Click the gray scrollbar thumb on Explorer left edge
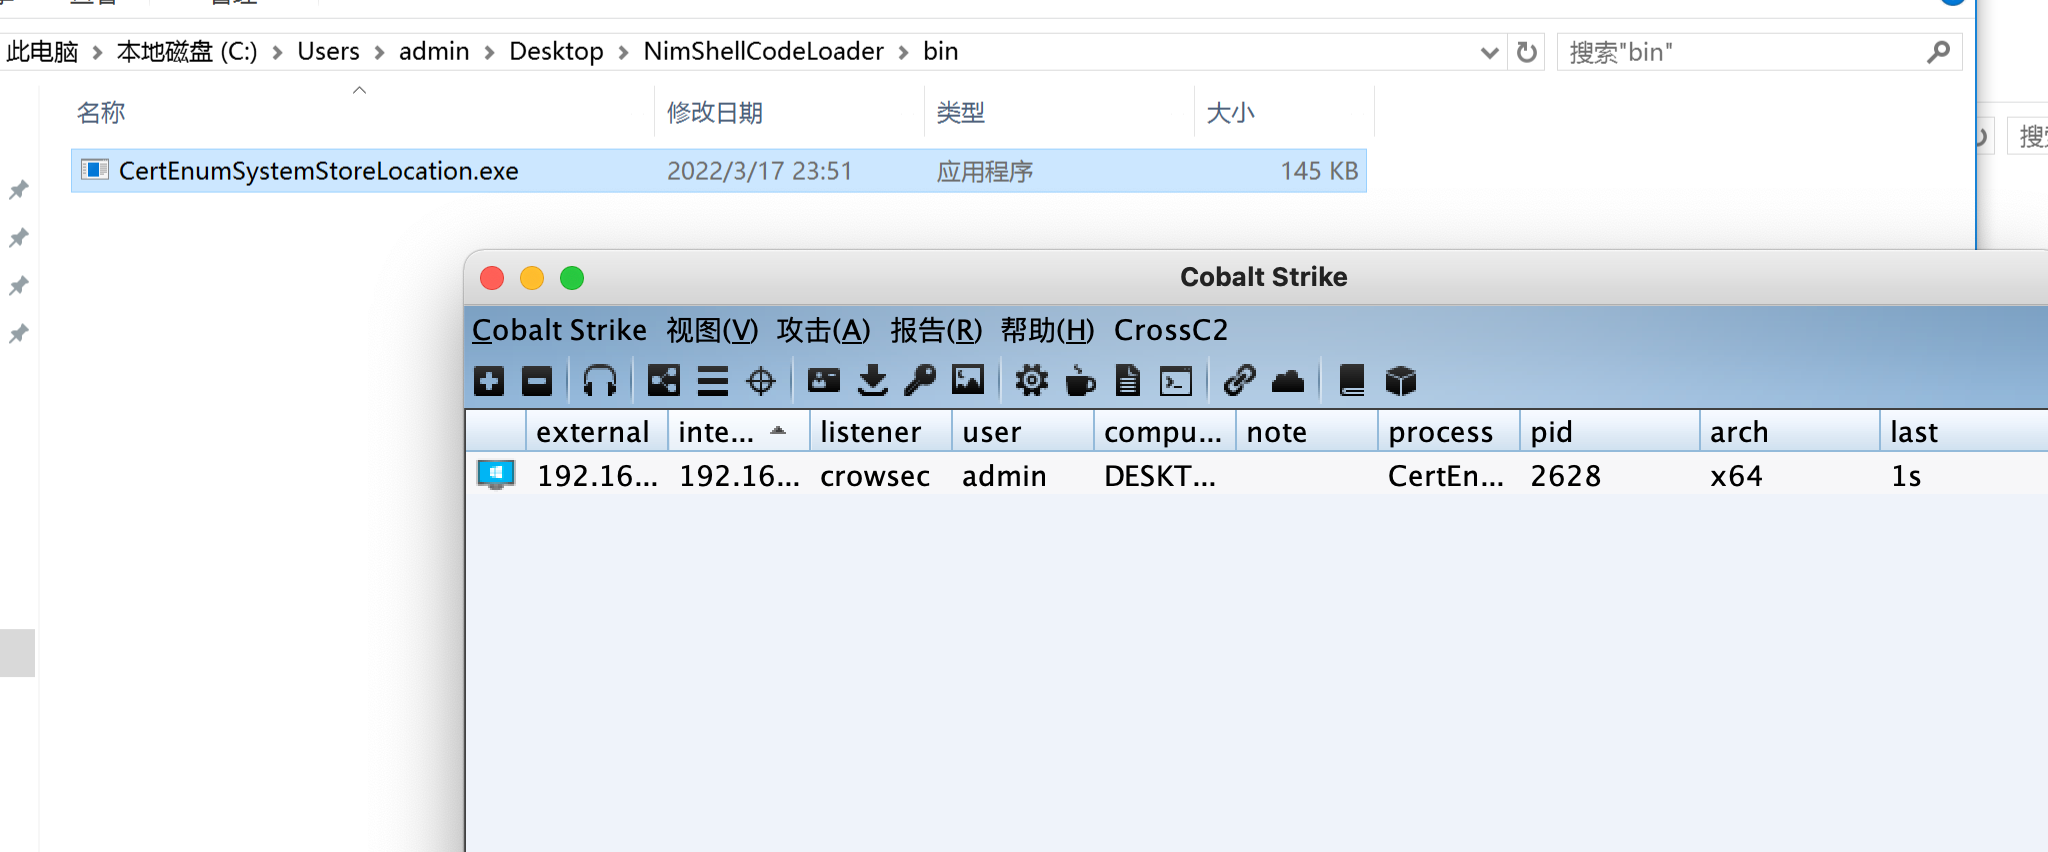 point(17,652)
